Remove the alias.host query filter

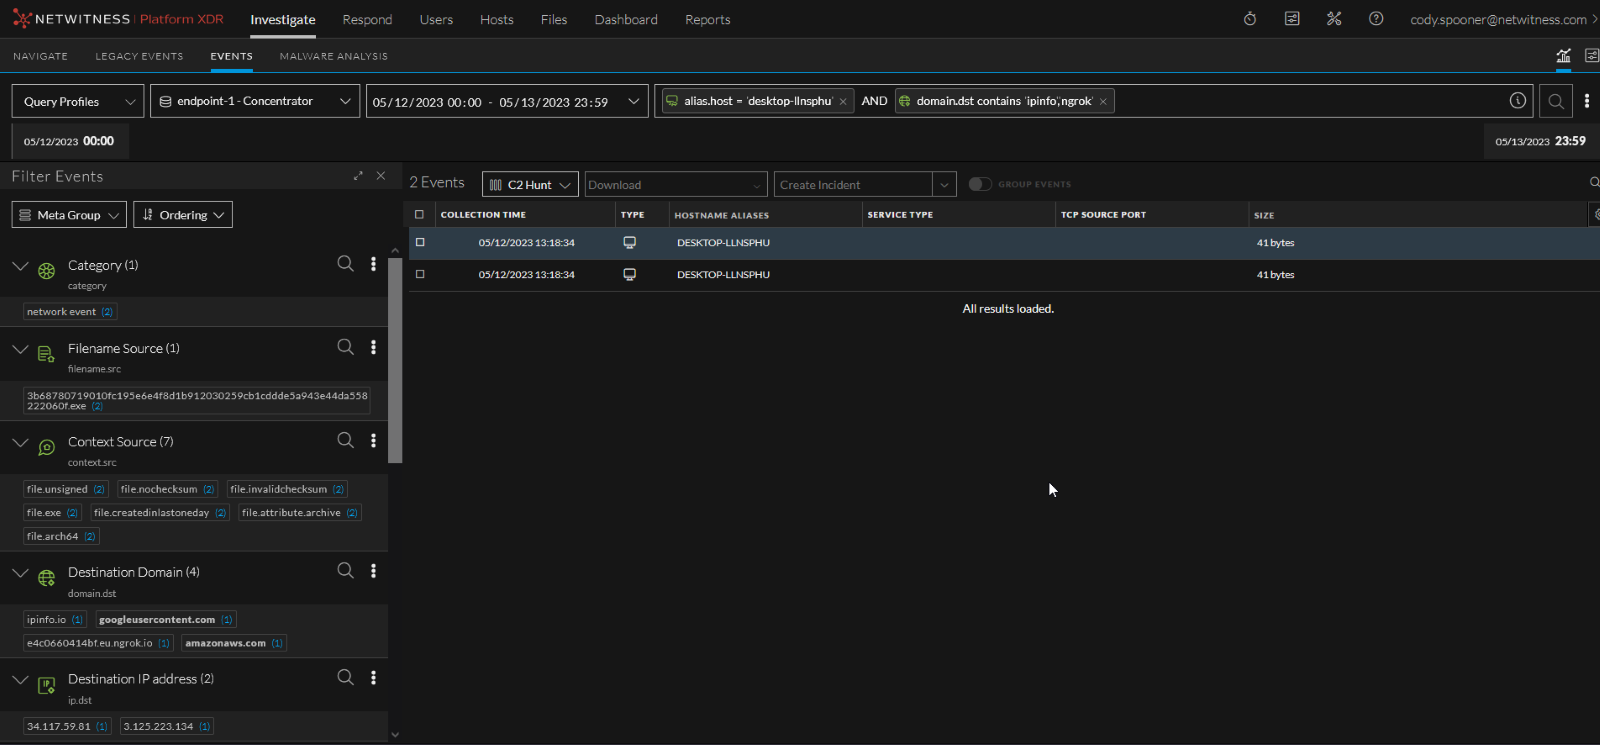[843, 102]
